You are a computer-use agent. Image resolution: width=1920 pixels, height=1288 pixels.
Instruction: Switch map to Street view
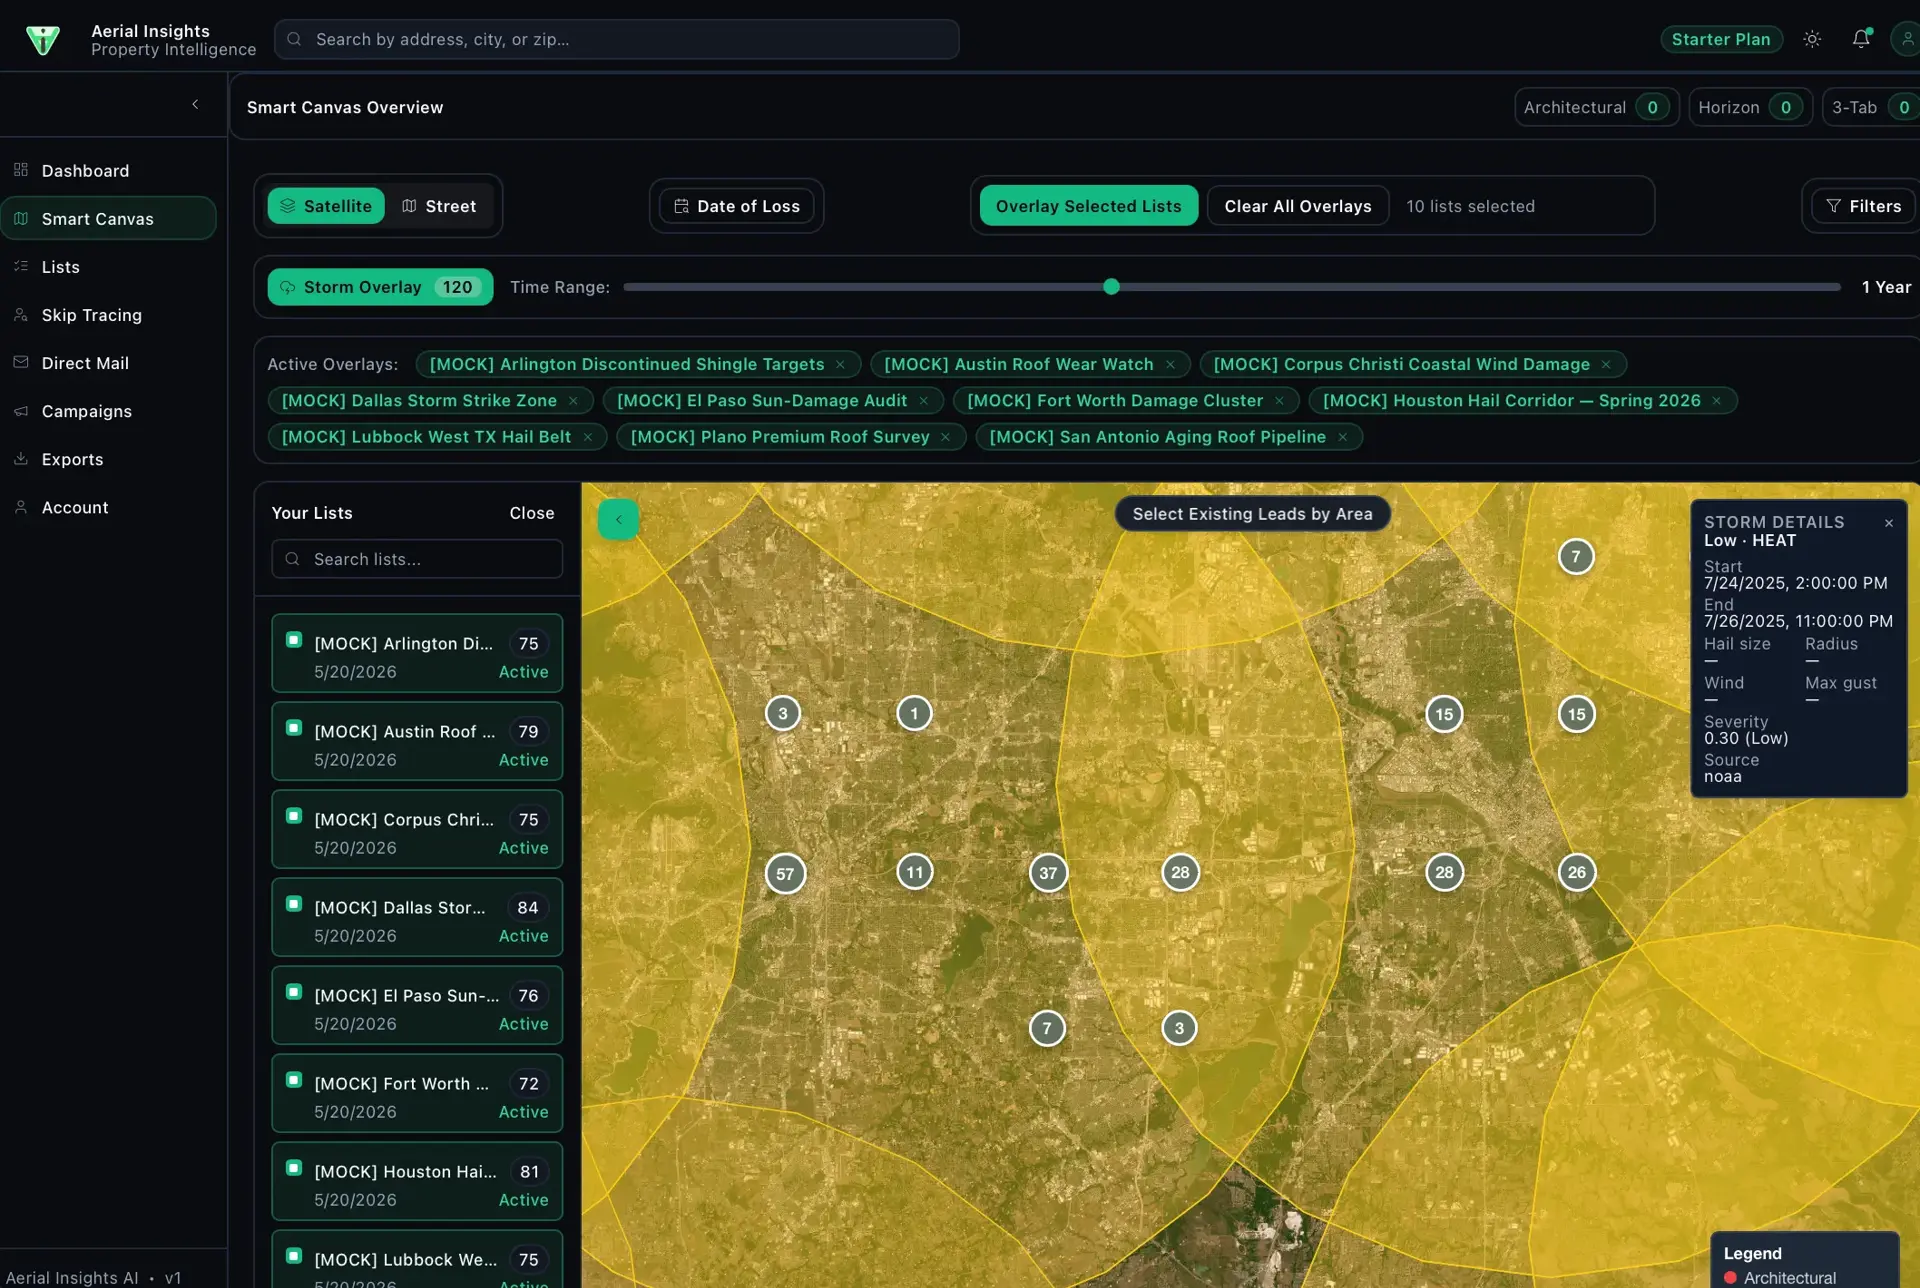439,206
